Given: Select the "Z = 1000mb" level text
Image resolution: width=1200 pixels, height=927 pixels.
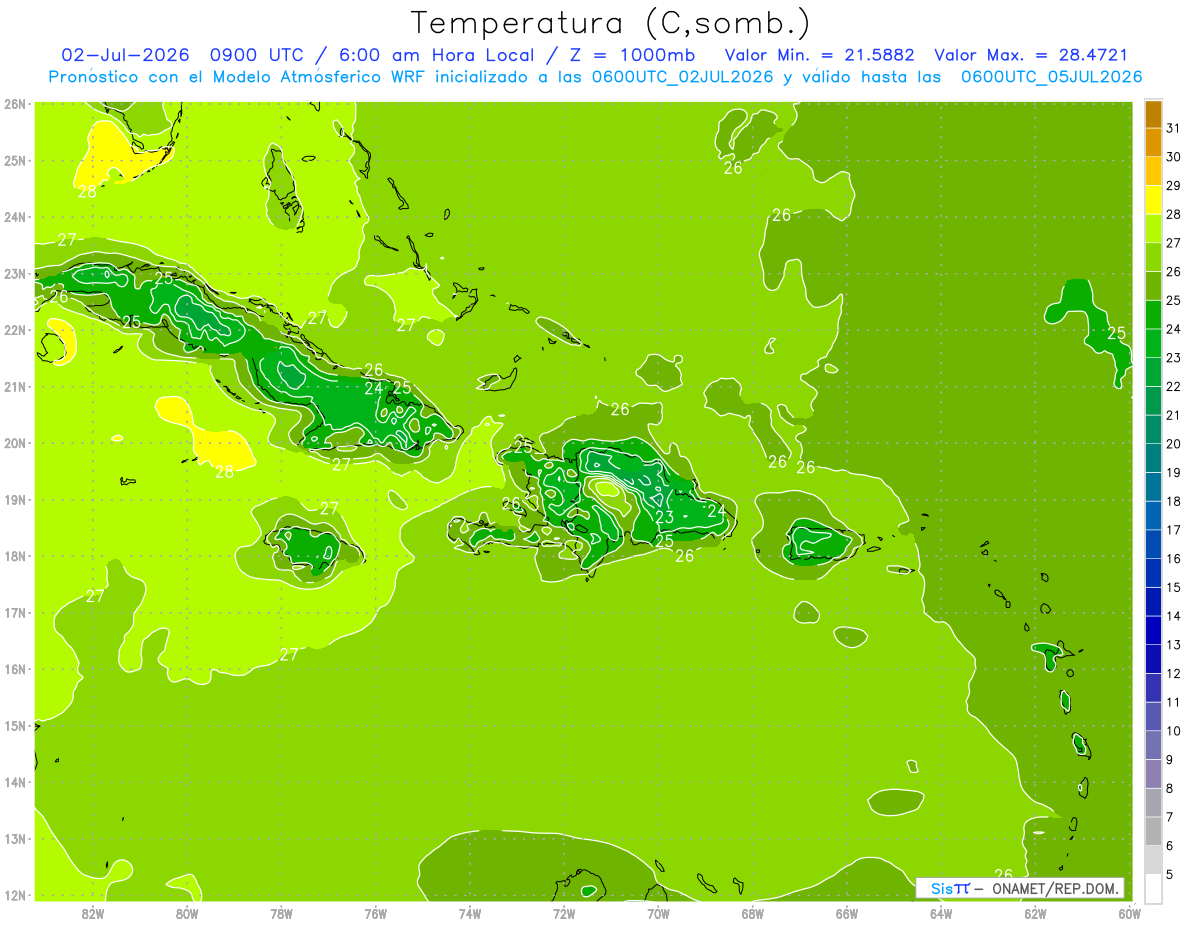Looking at the screenshot, I should [x=633, y=55].
